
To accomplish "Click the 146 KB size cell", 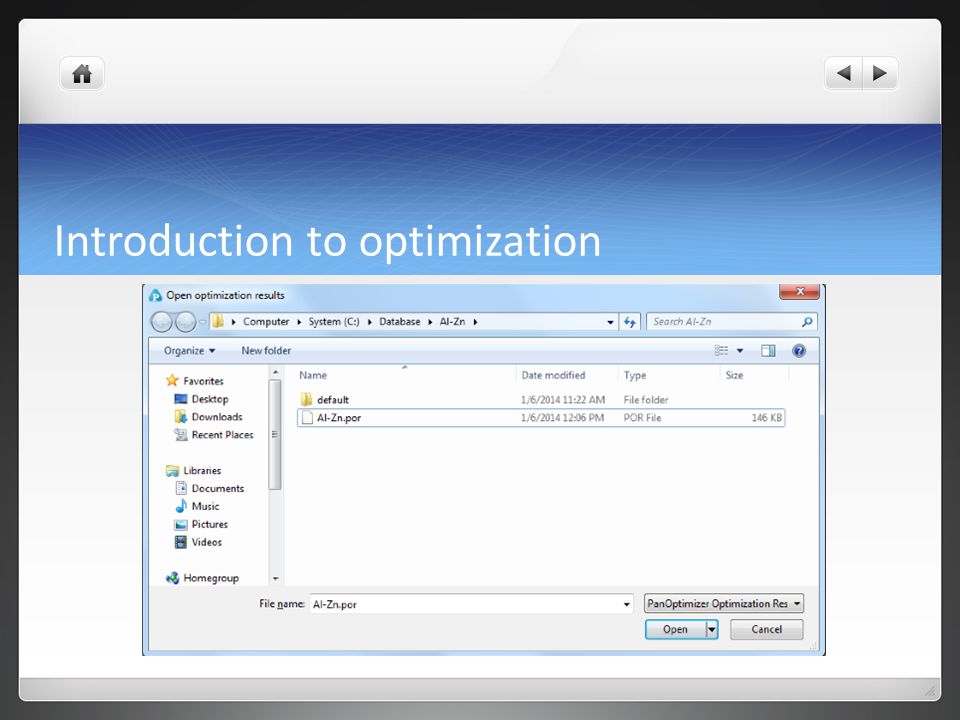I will [x=767, y=418].
